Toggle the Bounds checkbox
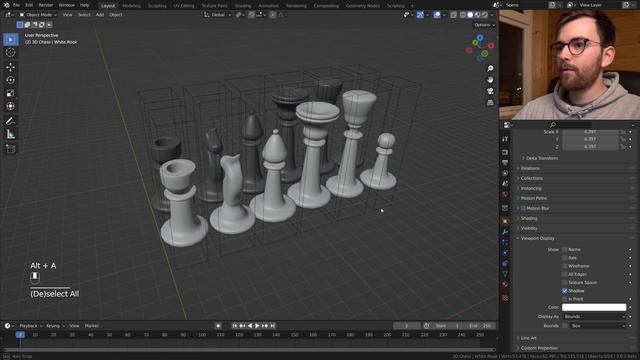 click(x=564, y=326)
